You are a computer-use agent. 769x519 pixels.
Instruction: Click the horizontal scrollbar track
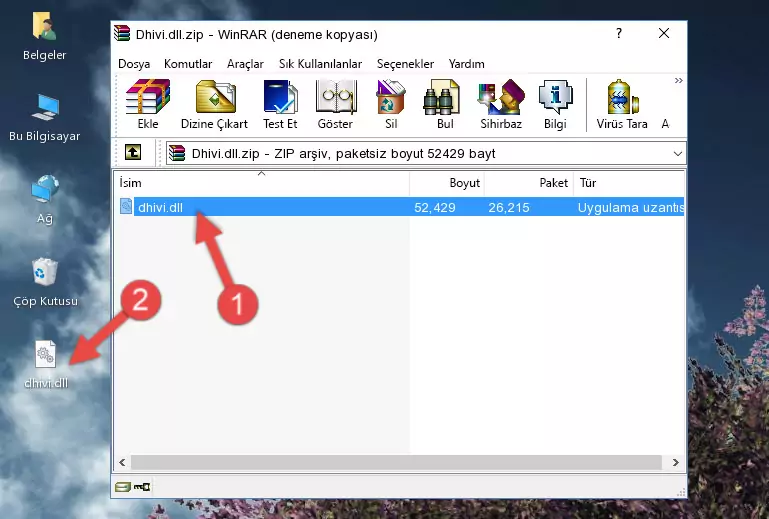(396, 462)
